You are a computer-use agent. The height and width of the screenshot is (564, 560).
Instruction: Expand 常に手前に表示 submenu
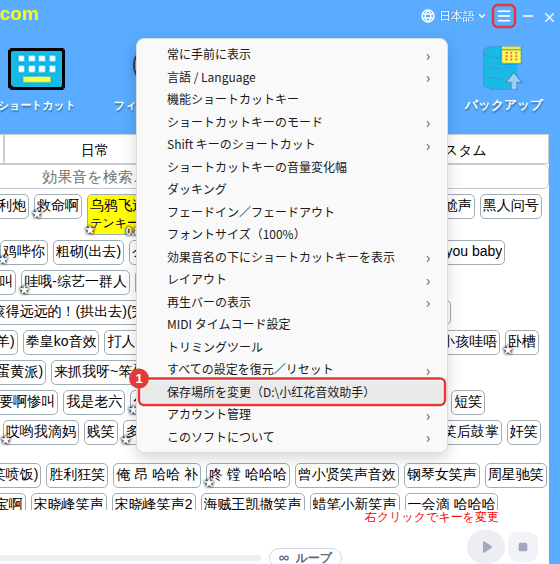292,55
